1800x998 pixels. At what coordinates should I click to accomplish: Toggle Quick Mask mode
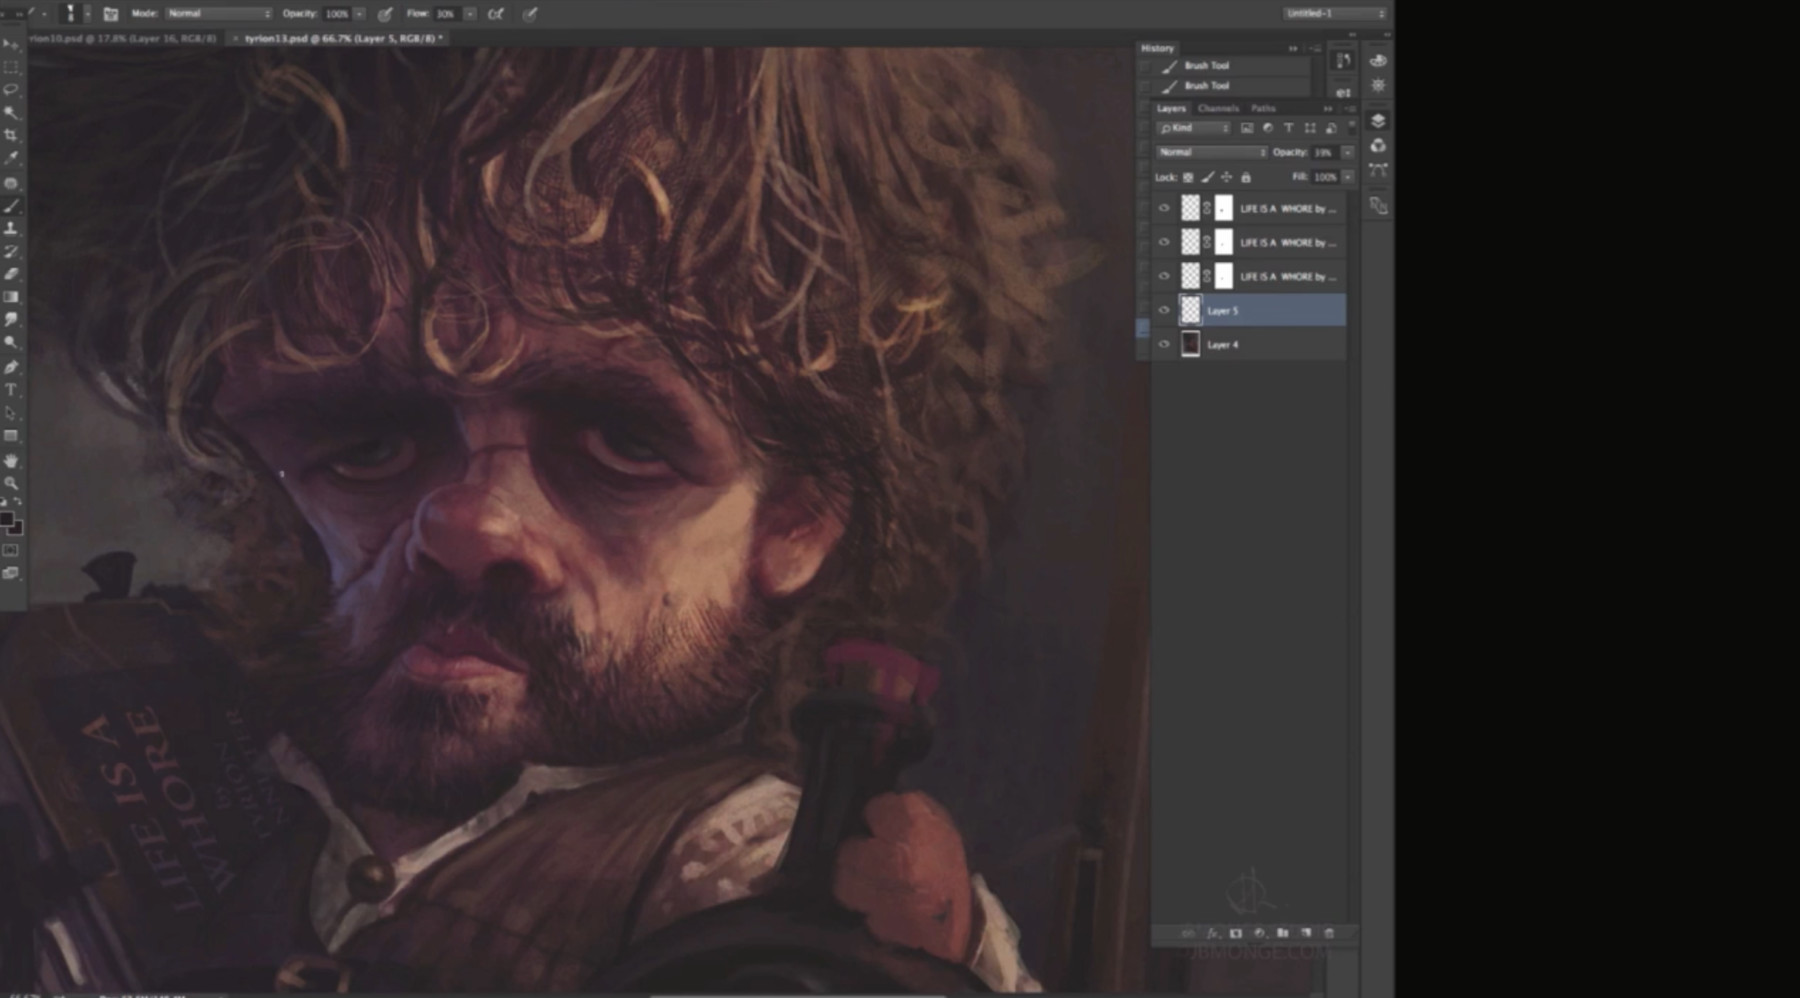click(11, 551)
